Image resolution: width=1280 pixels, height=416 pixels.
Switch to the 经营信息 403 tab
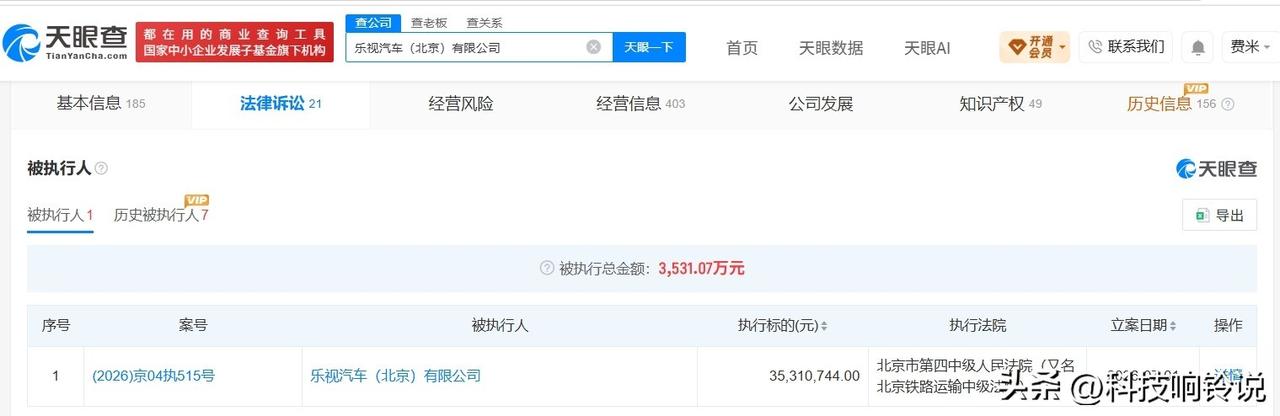point(641,103)
